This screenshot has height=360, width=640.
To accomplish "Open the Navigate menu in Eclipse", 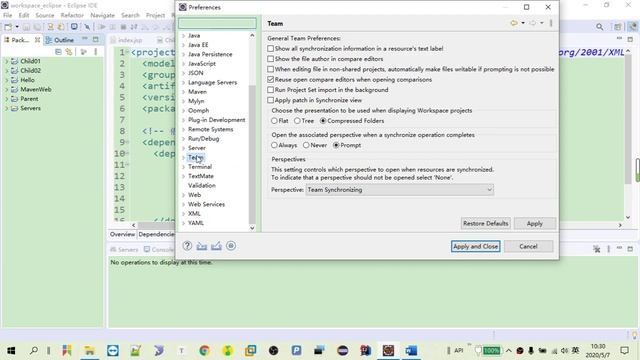I will tap(102, 15).
